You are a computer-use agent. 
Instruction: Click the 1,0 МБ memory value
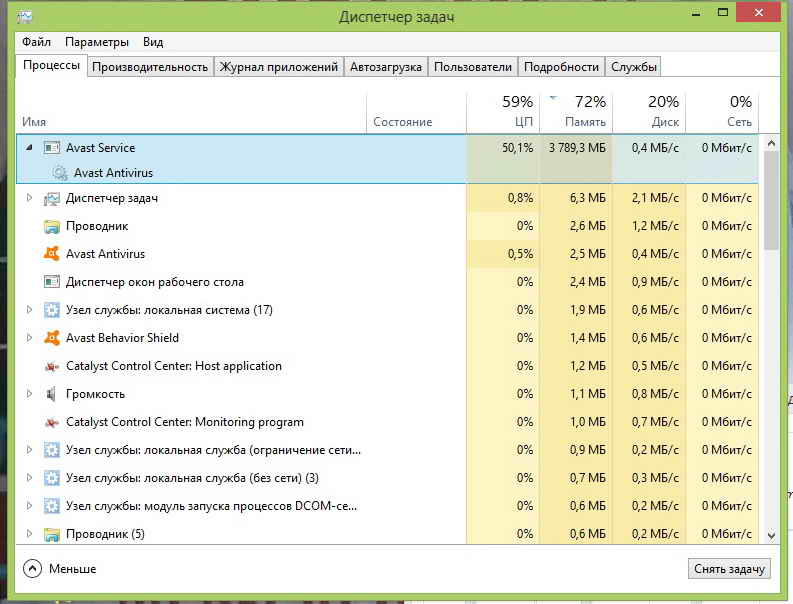[x=588, y=422]
